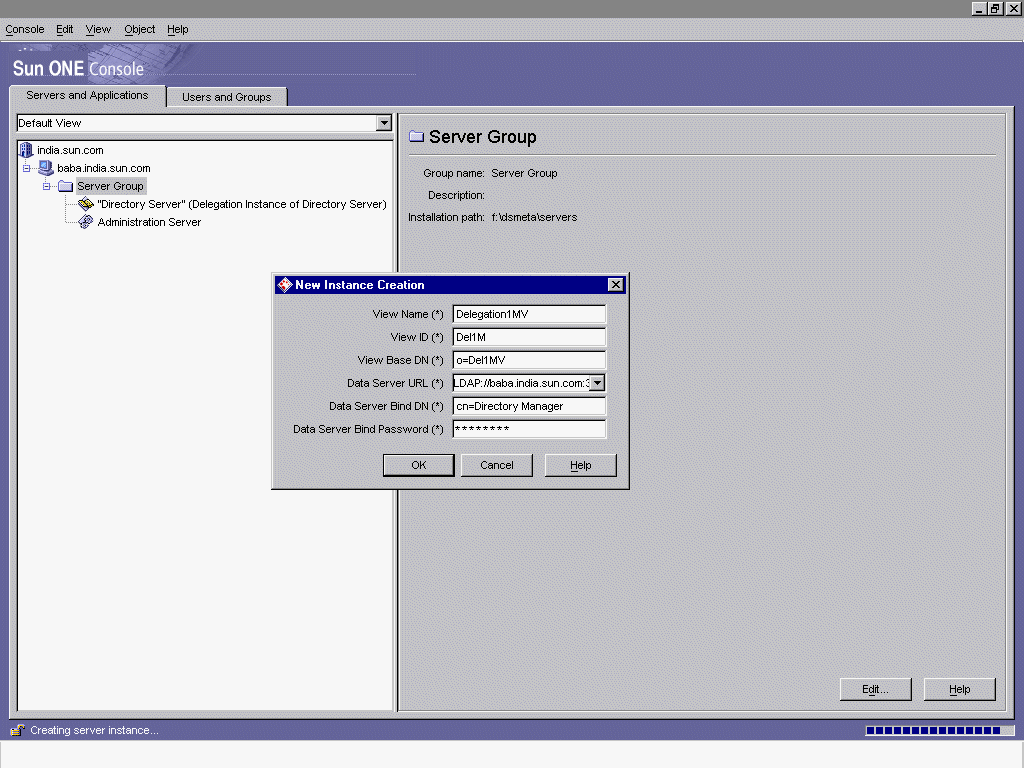Click the Edit... button in Server Group panel

click(875, 689)
